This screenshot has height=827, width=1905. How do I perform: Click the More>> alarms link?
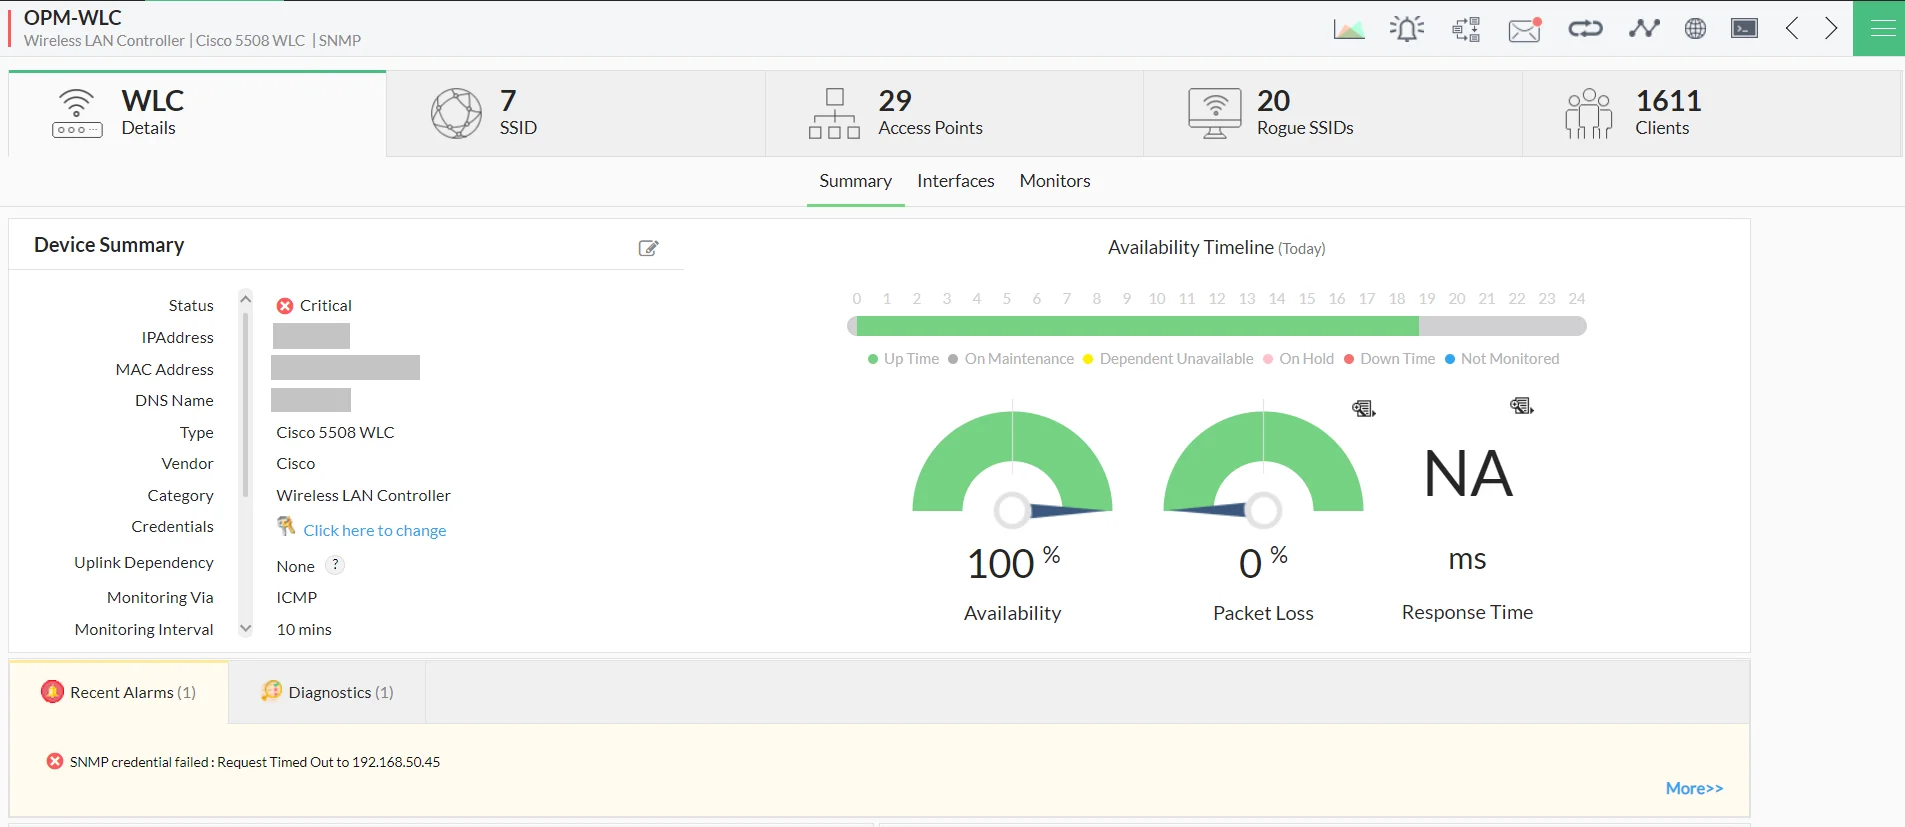pos(1694,788)
